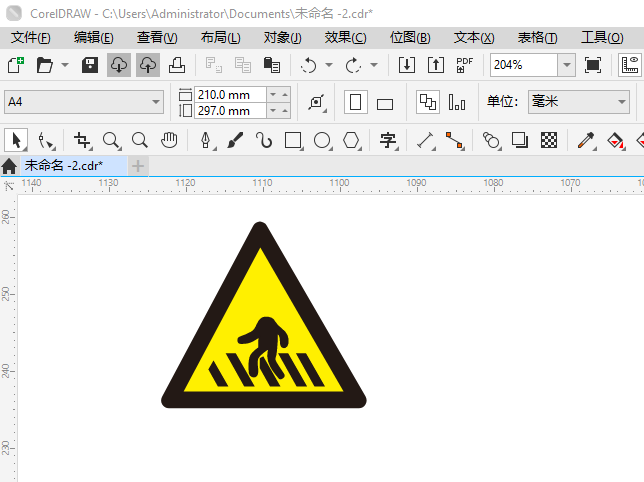
Task: Click the Save floppy disk icon
Action: (90, 65)
